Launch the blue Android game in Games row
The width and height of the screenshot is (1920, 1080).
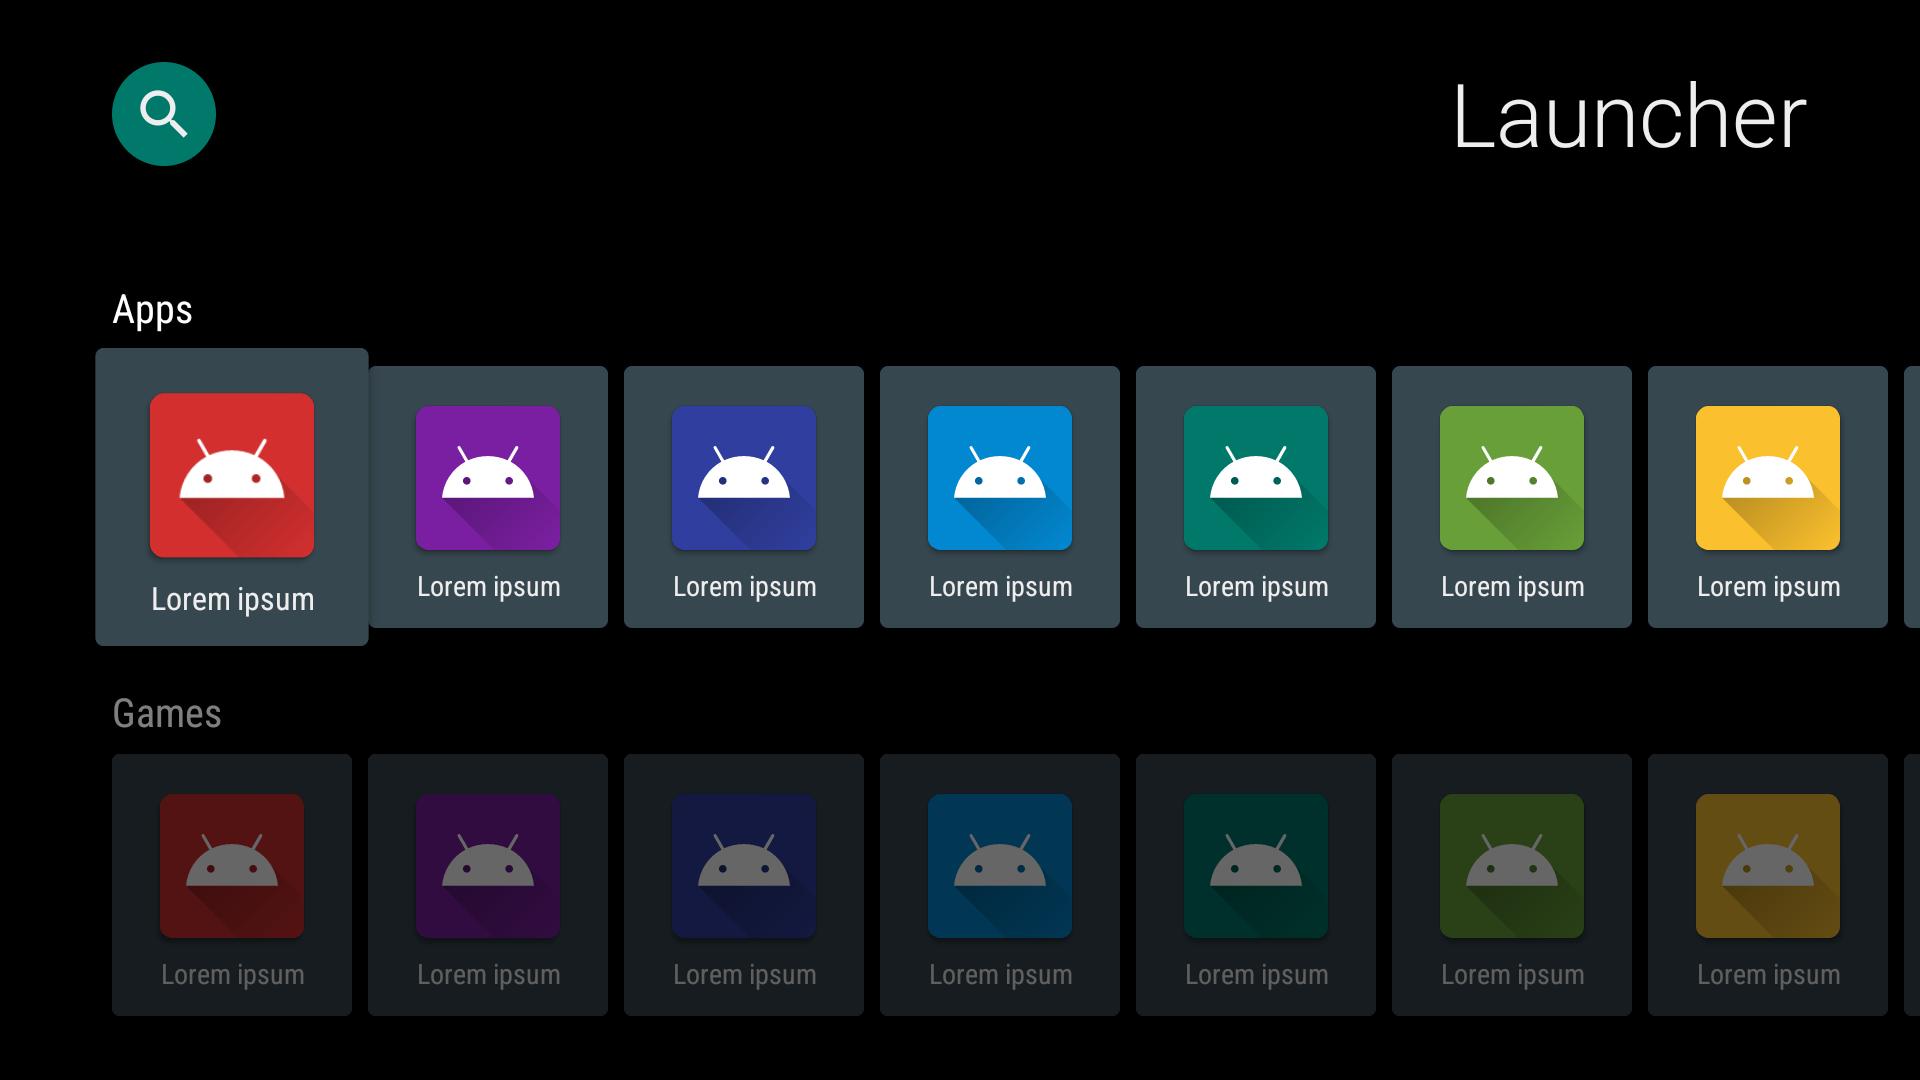1000,885
